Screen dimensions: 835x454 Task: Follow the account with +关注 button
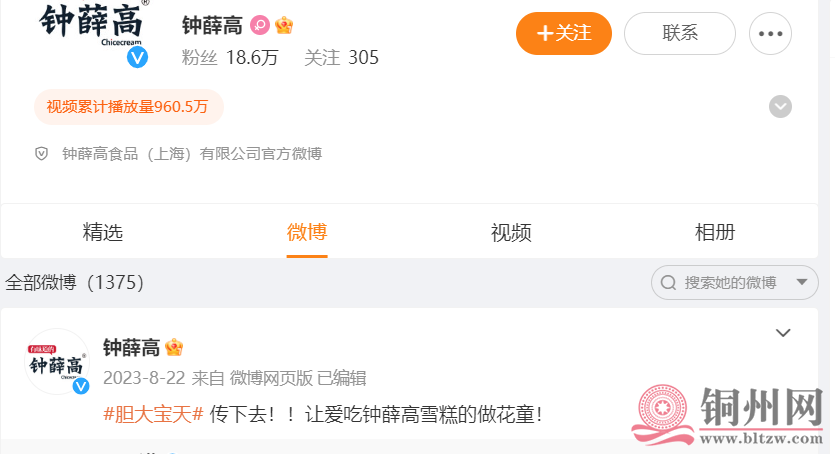[x=564, y=34]
